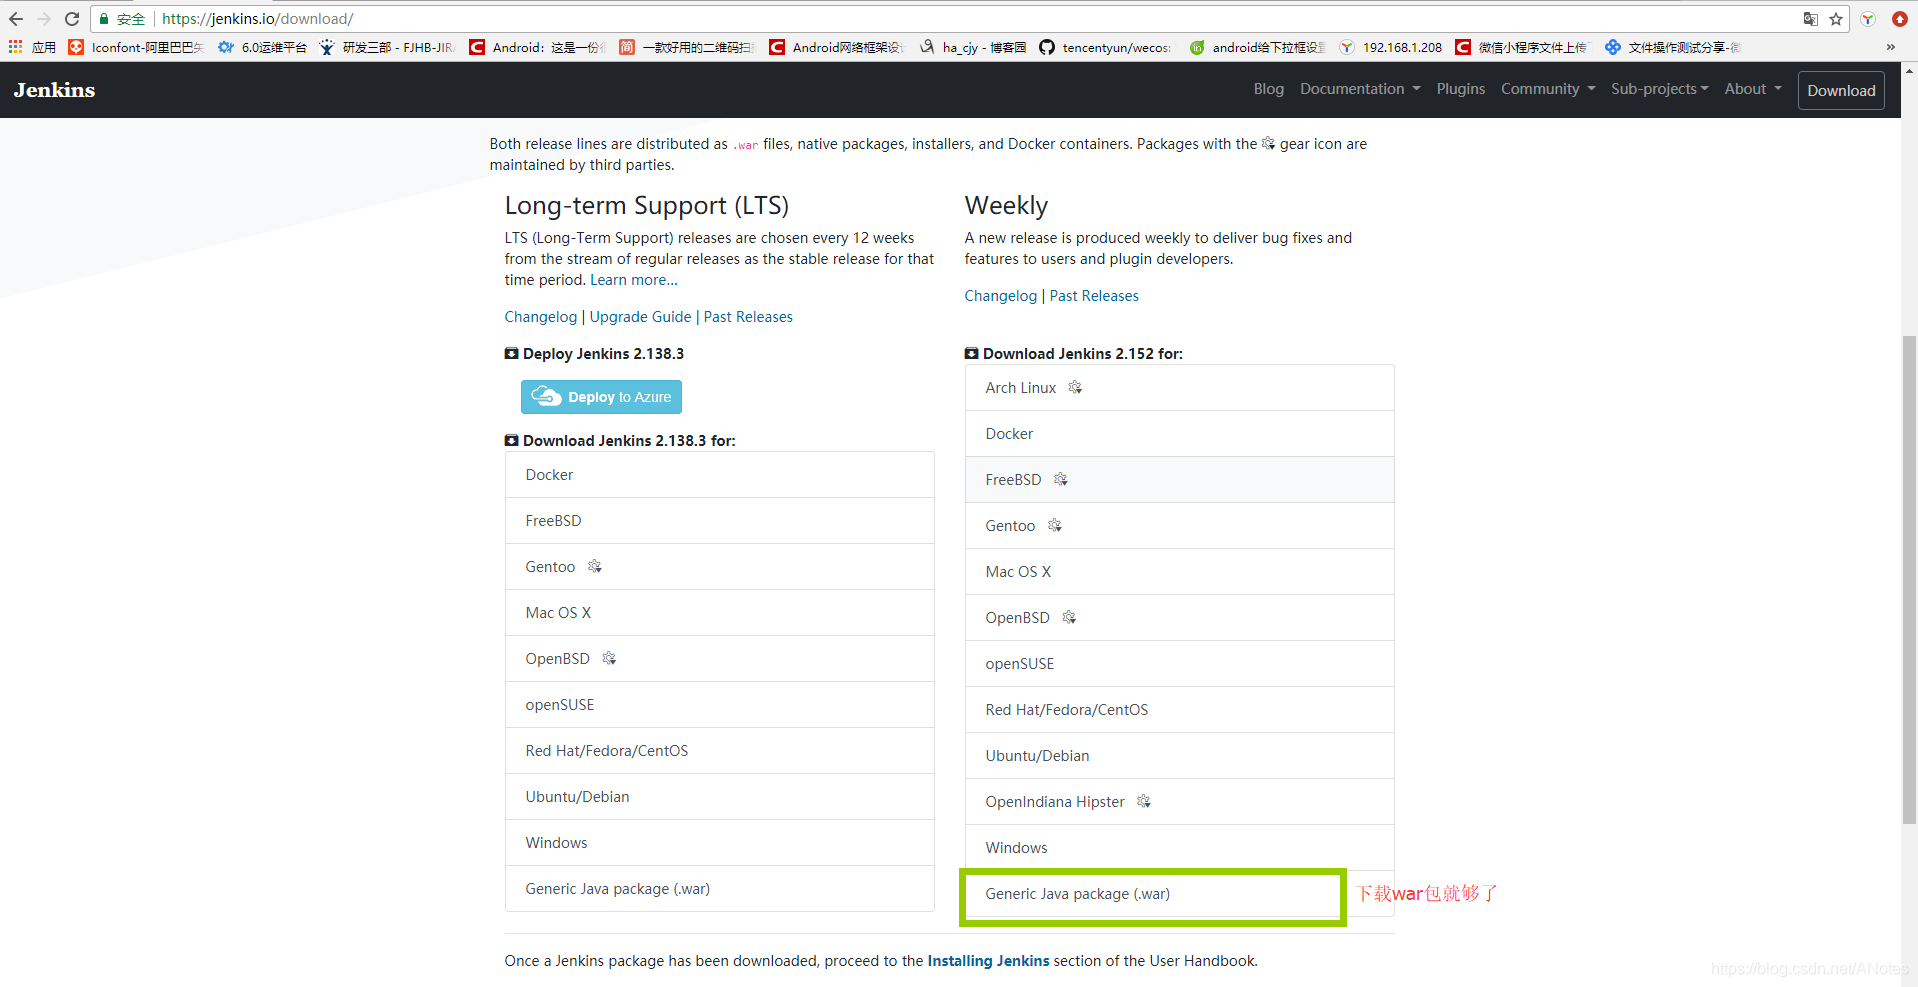Open the 6.0运维平台 bookmark

262,47
